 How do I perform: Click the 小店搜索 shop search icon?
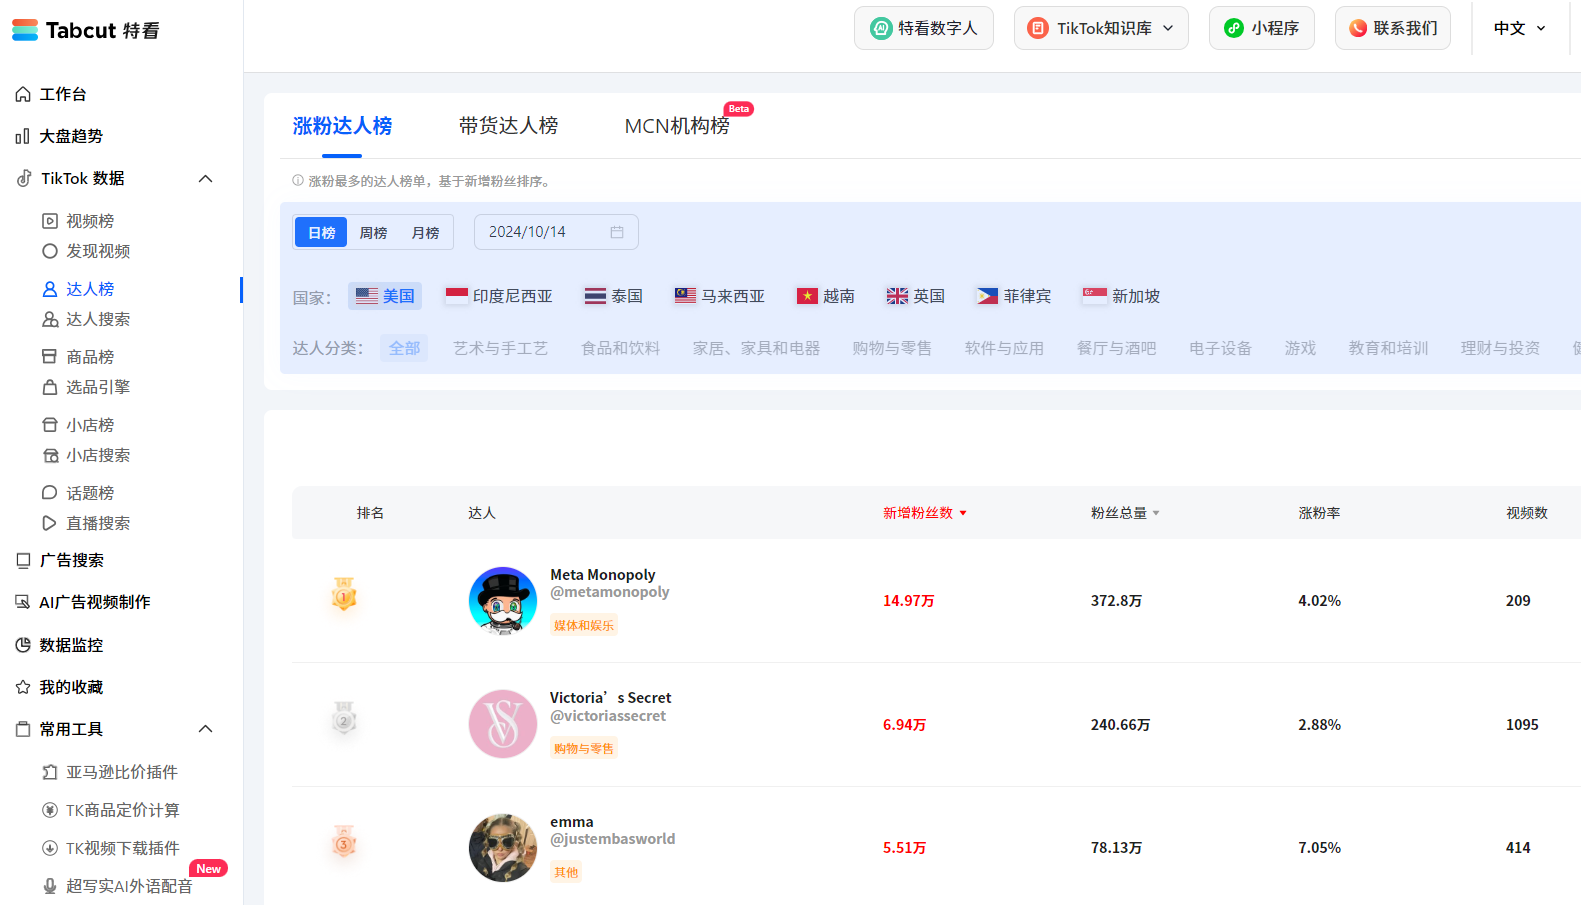50,455
